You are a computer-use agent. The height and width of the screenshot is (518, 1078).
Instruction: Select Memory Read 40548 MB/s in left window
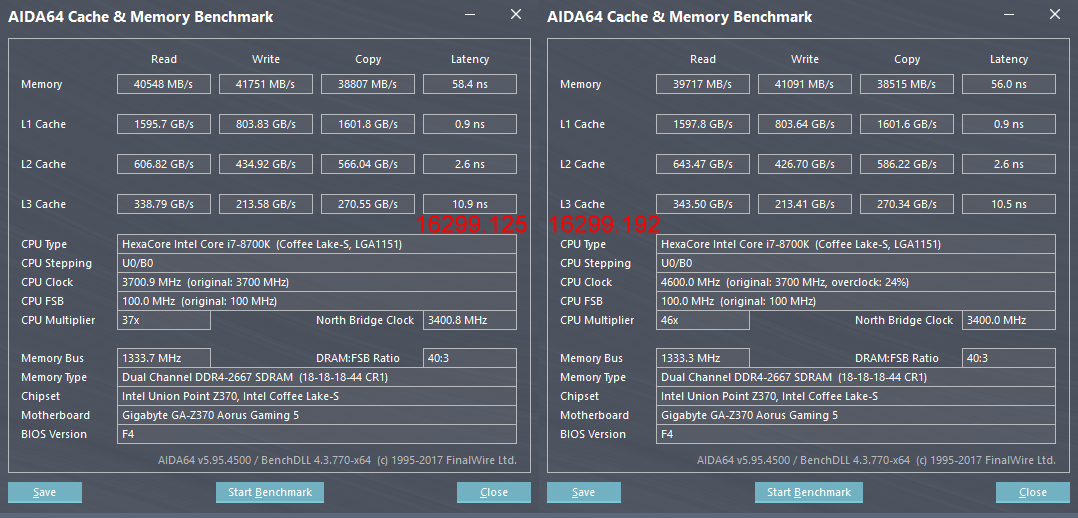pos(164,84)
